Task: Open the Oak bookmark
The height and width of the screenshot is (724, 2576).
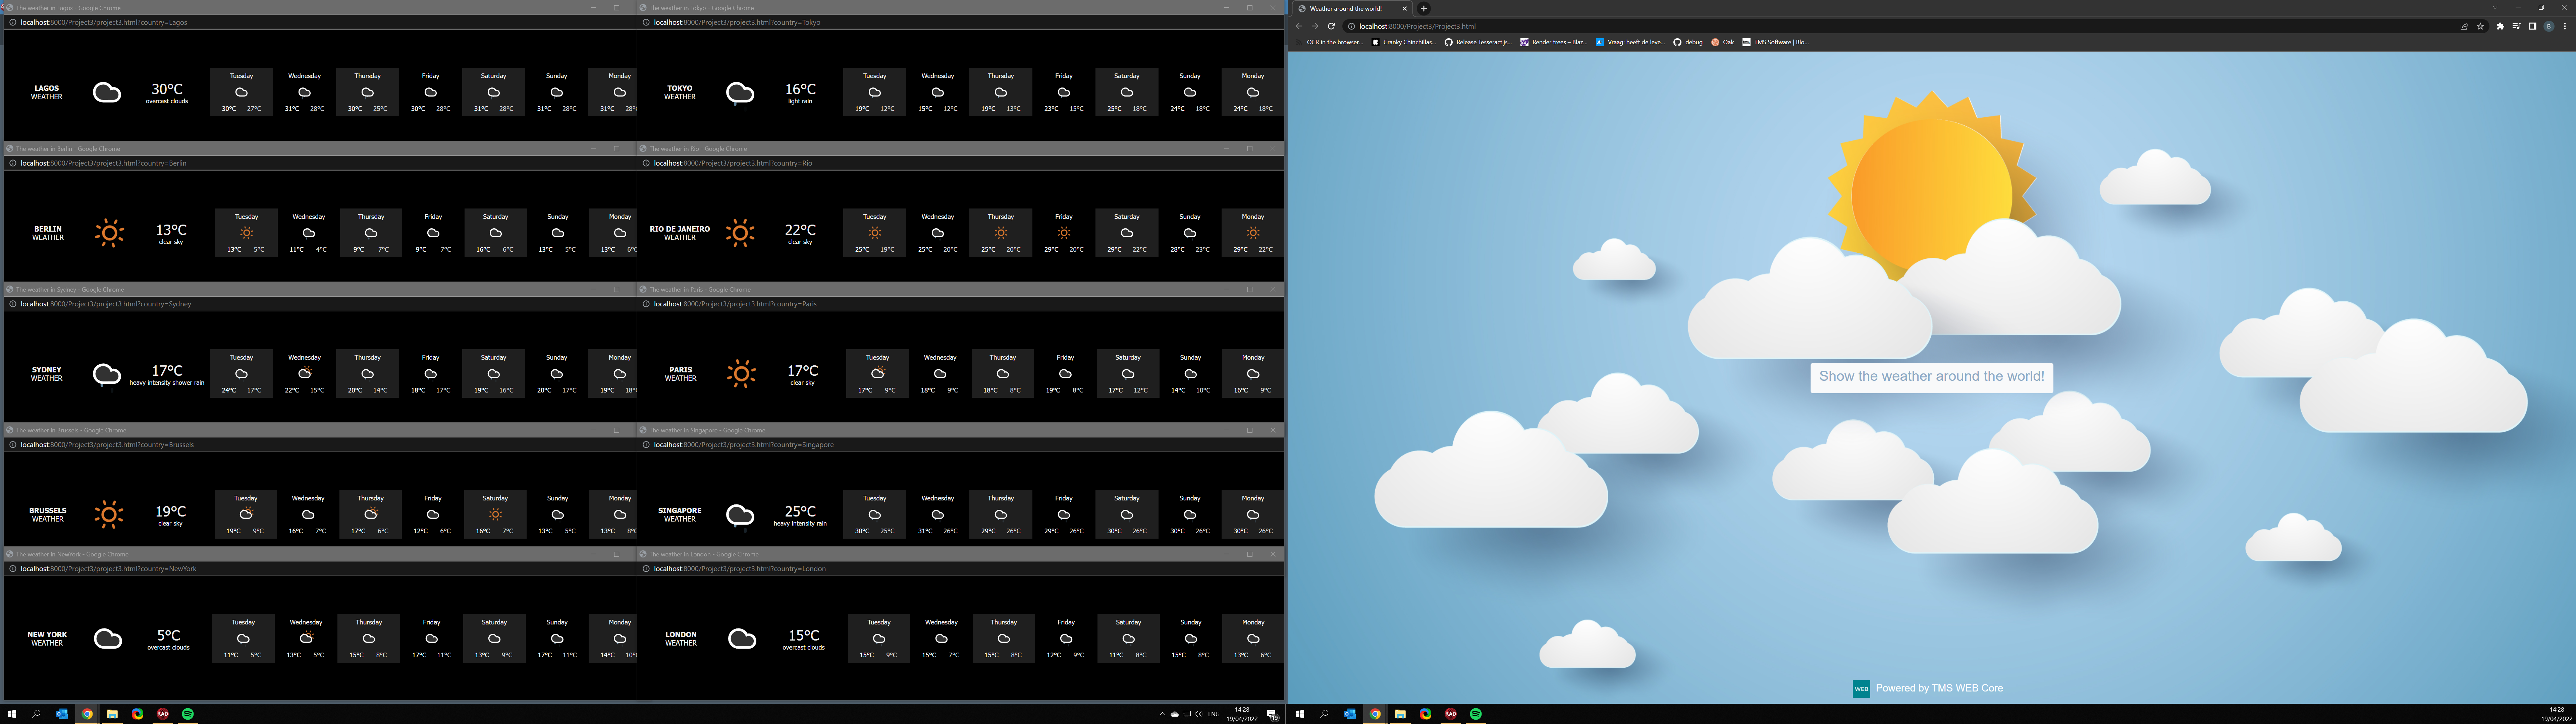Action: coord(1723,42)
